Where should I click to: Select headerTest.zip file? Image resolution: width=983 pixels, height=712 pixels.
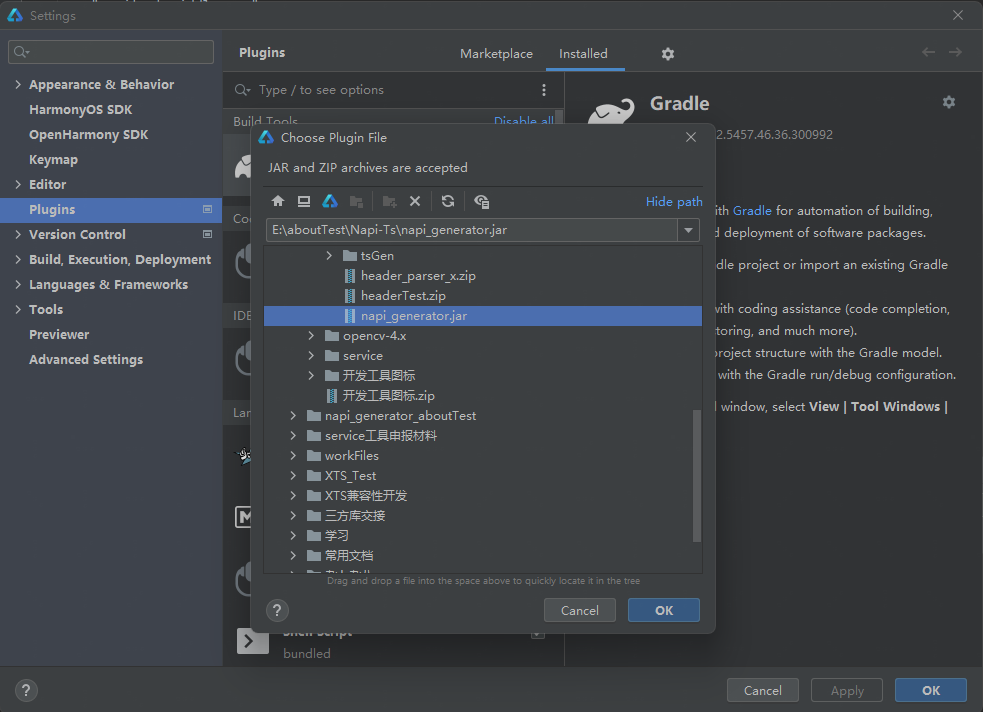pos(403,296)
